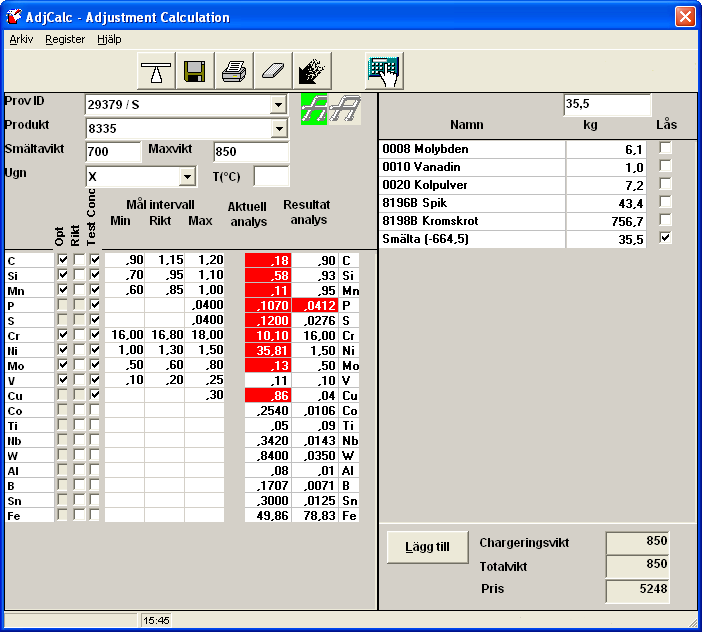Click the 756,7 kg cell
Image resolution: width=702 pixels, height=632 pixels.
click(606, 221)
